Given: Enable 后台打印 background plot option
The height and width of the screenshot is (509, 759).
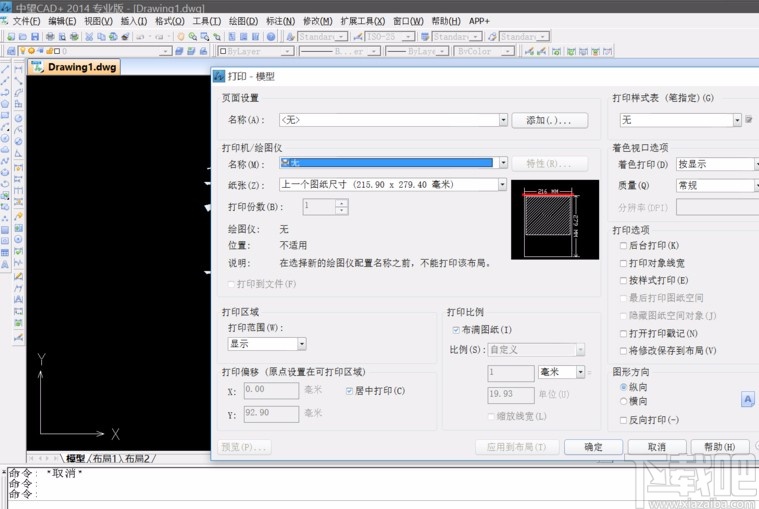Looking at the screenshot, I should 623,245.
